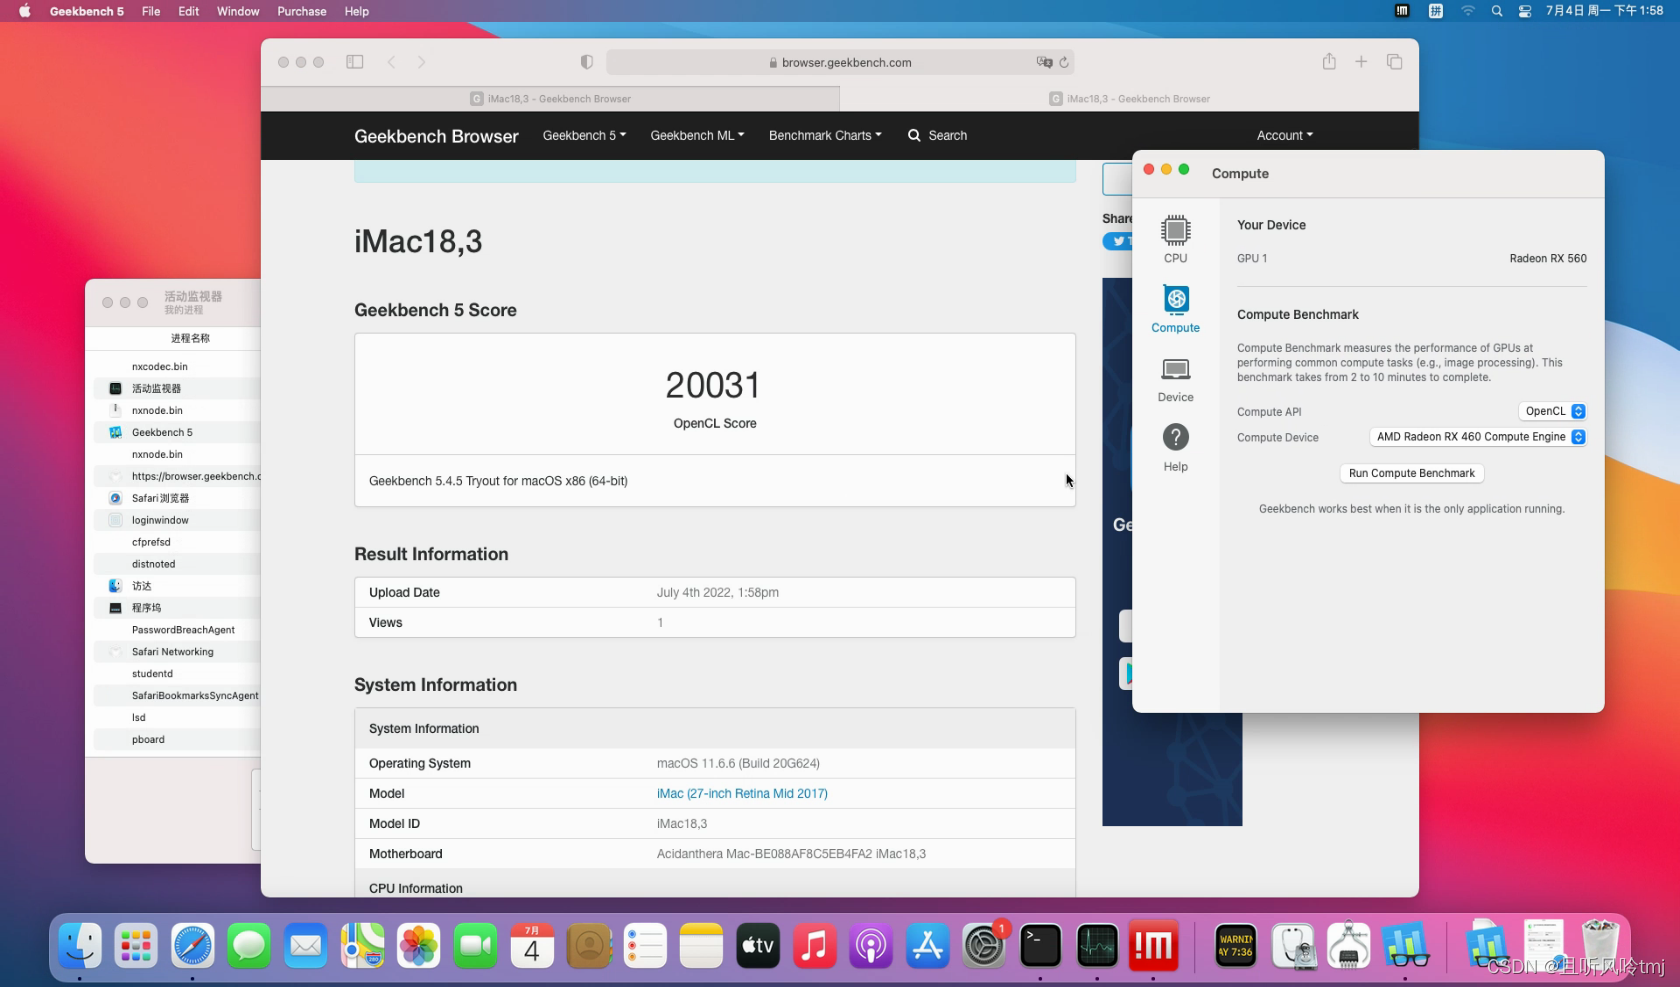The height and width of the screenshot is (987, 1680).
Task: Click the Safari privacy shield icon
Action: 587,62
